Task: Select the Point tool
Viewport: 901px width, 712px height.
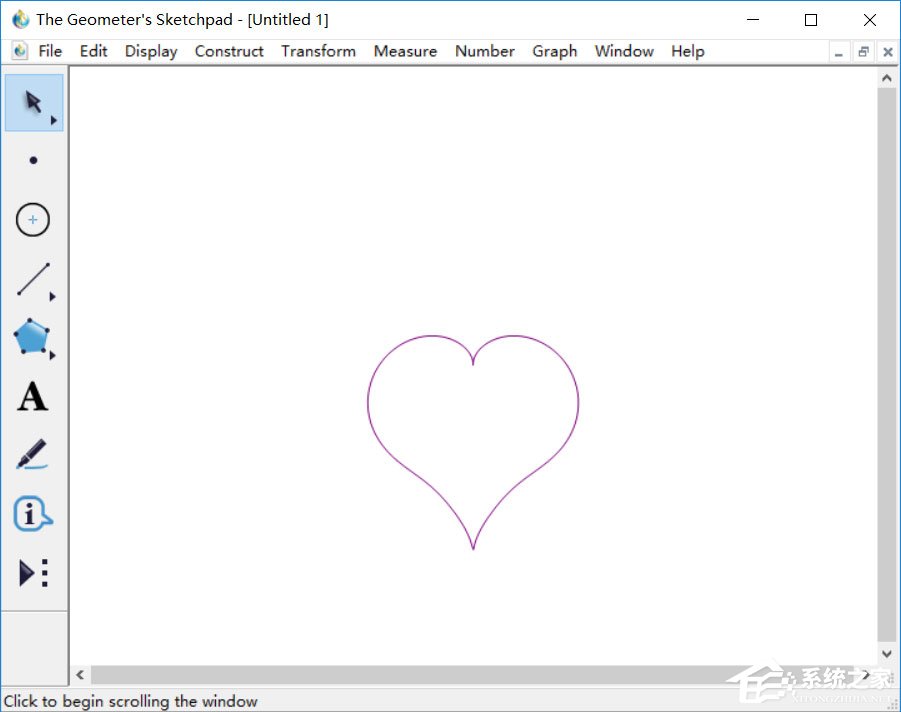Action: pyautogui.click(x=34, y=160)
